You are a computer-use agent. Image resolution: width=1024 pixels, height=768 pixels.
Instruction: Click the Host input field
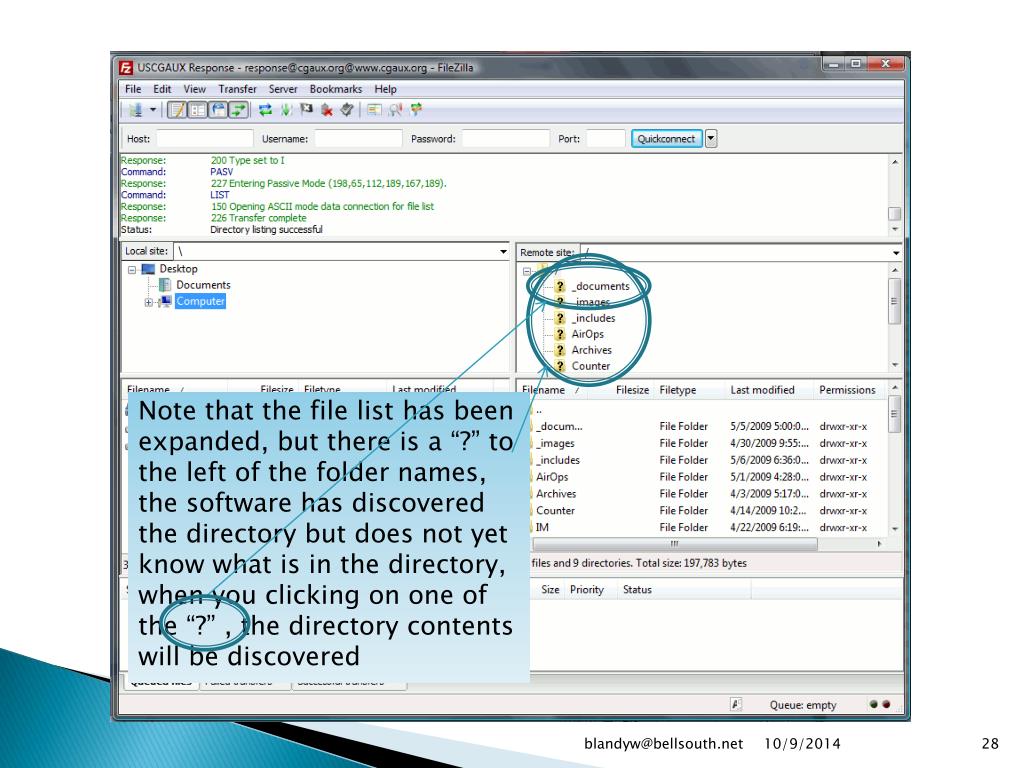204,138
